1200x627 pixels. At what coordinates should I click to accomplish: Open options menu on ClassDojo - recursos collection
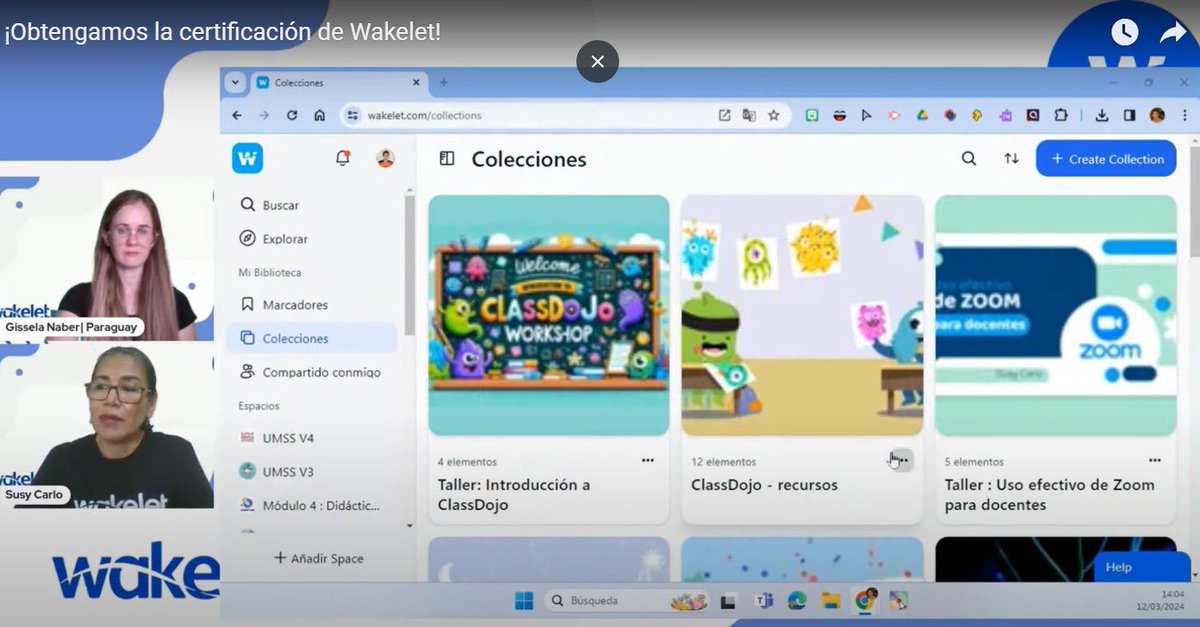tap(899, 459)
